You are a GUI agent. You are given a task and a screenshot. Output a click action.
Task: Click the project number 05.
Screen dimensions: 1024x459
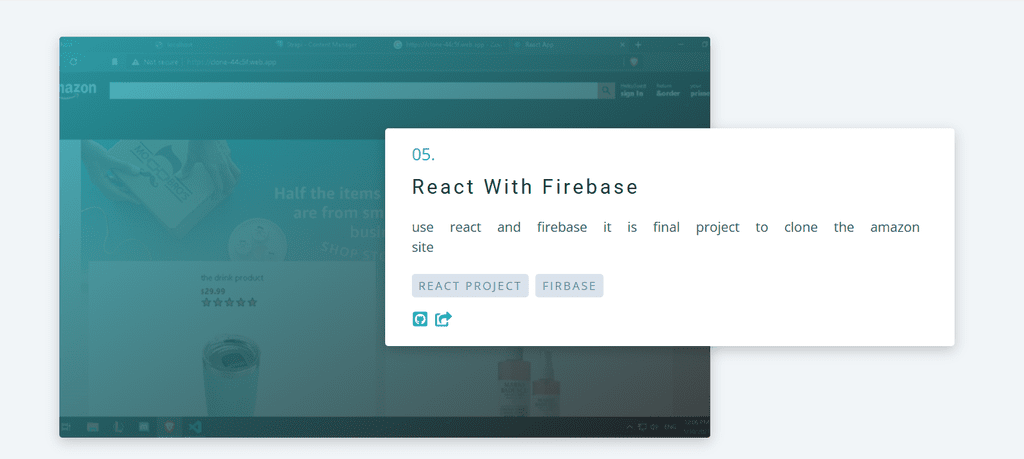coord(423,155)
